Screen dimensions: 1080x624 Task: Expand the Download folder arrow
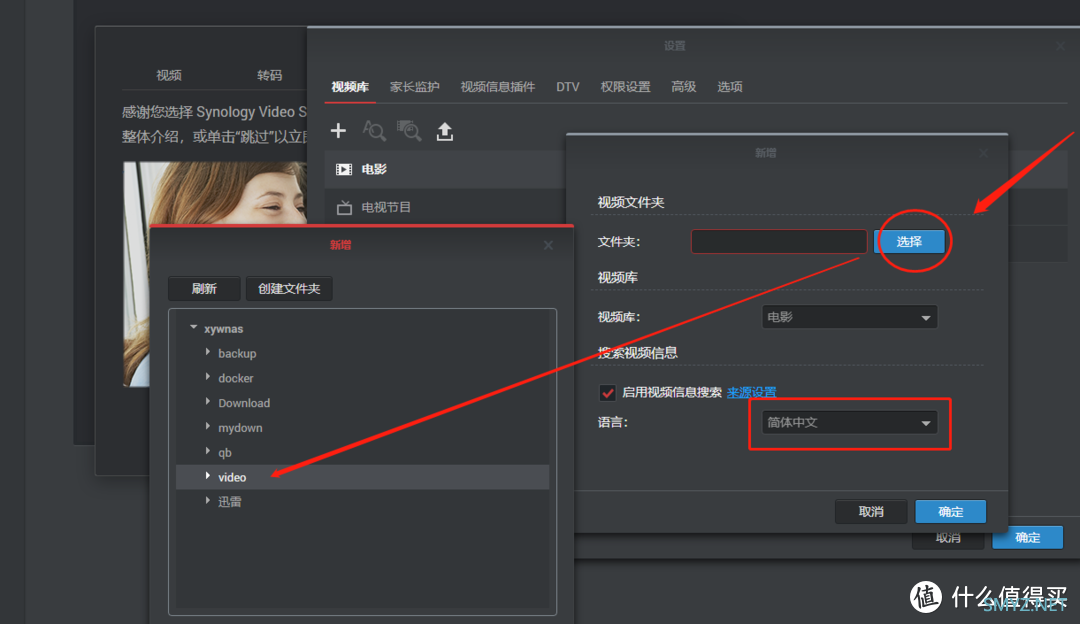207,402
